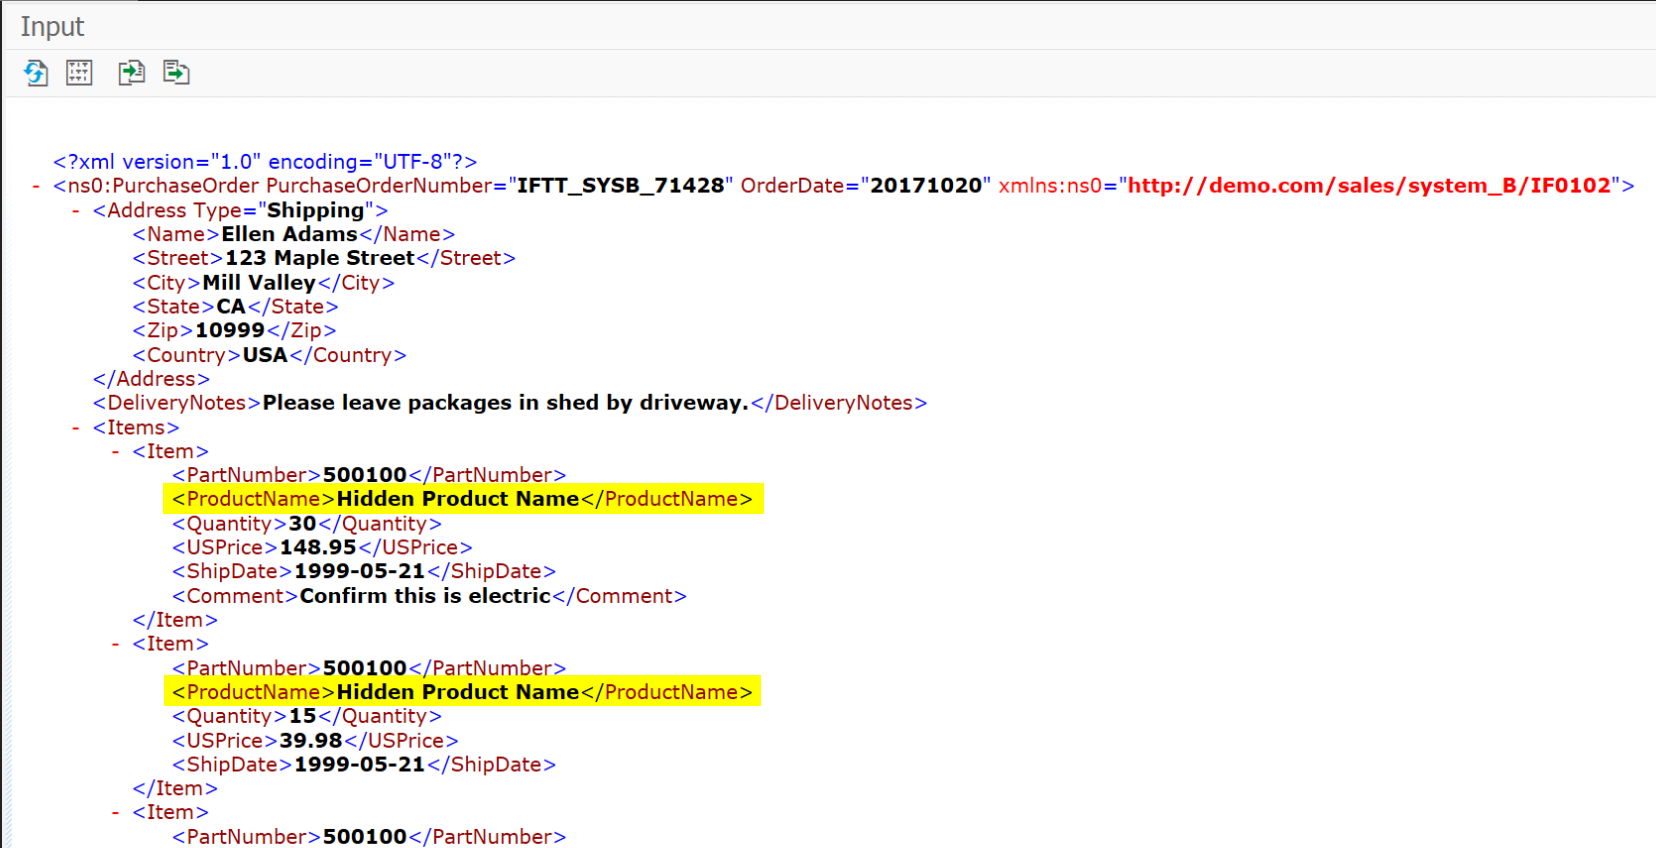This screenshot has height=848, width=1656.
Task: Click the XML version declaration line
Action: point(265,162)
